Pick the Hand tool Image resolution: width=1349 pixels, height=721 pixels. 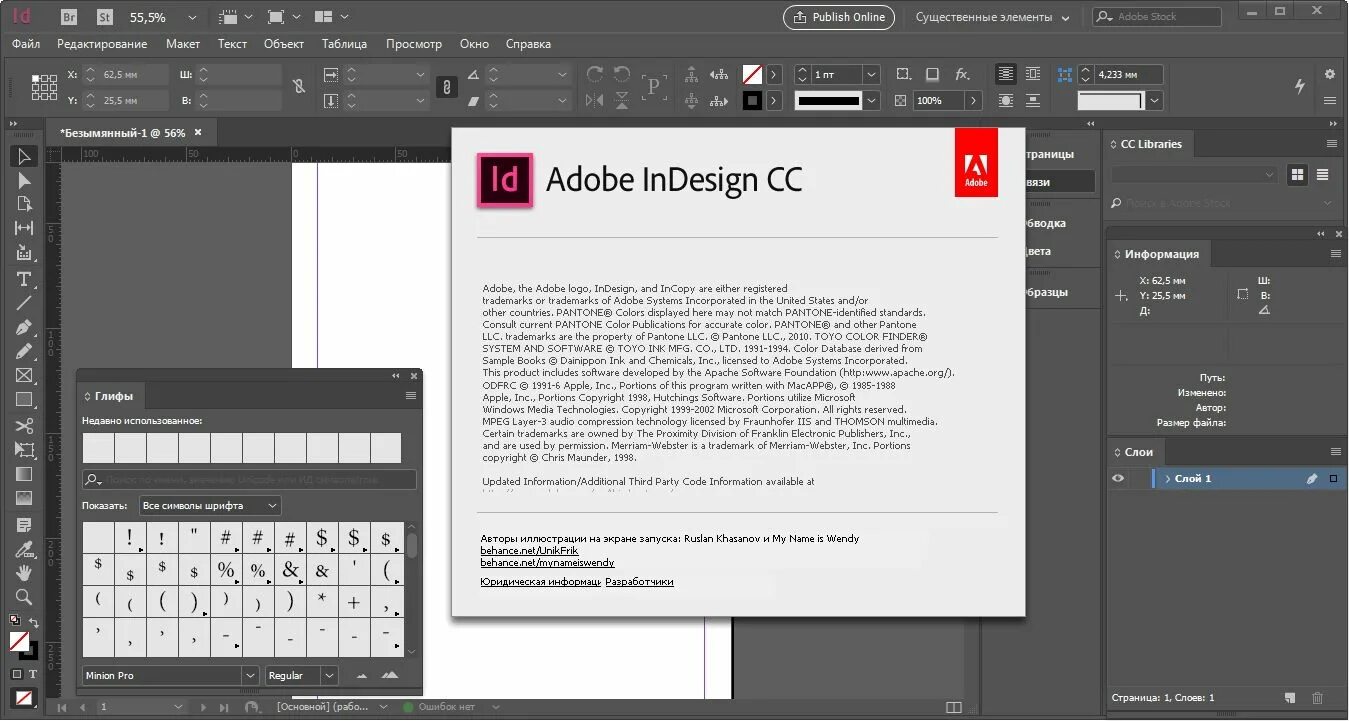click(x=24, y=573)
